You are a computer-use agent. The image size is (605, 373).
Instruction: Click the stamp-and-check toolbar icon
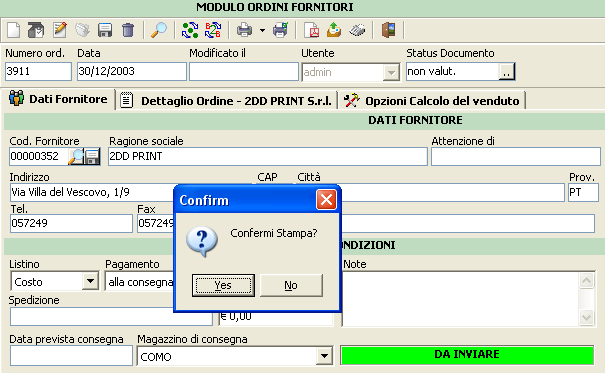point(35,30)
